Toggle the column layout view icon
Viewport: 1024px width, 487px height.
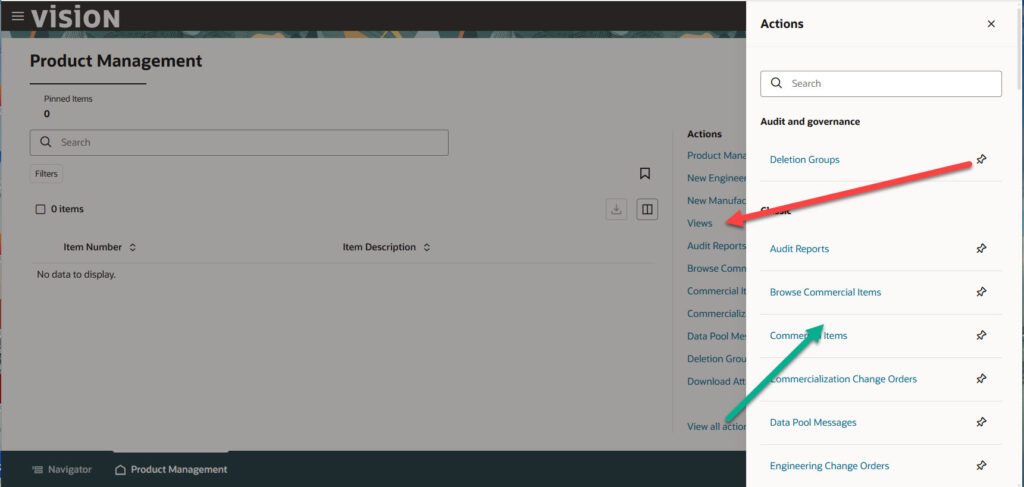647,209
